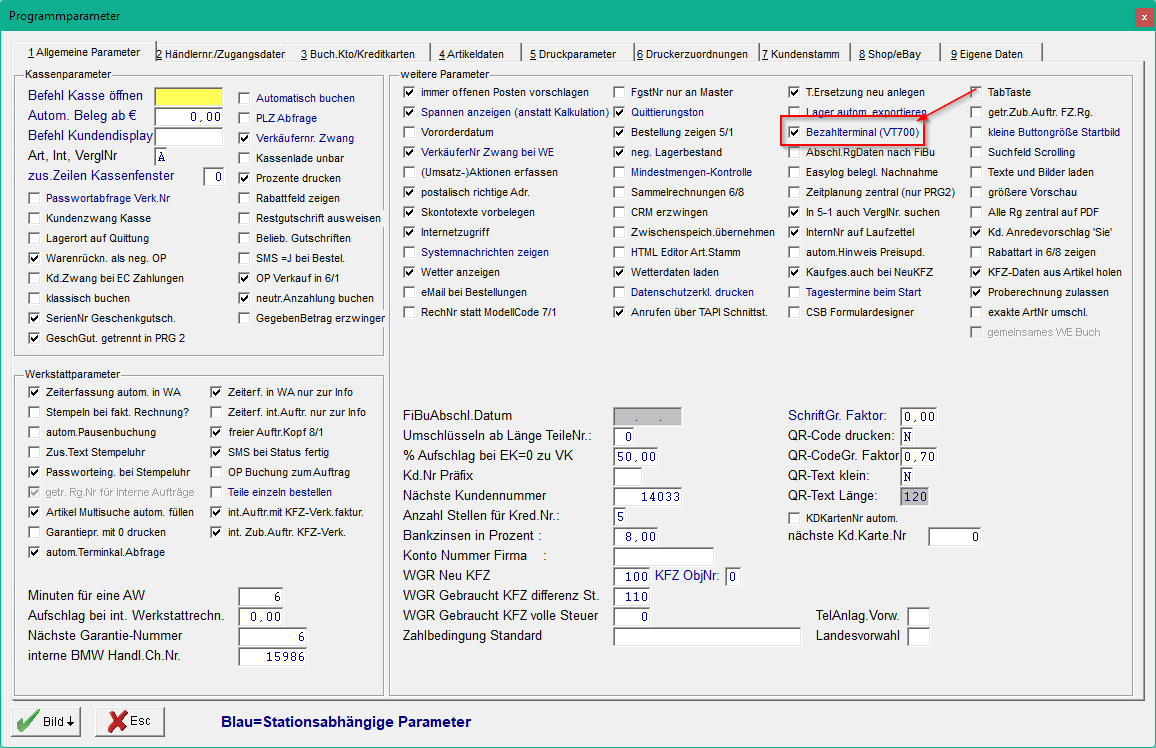Click zus.Zeilen Kassenfenster value field
This screenshot has width=1156, height=748.
214,176
